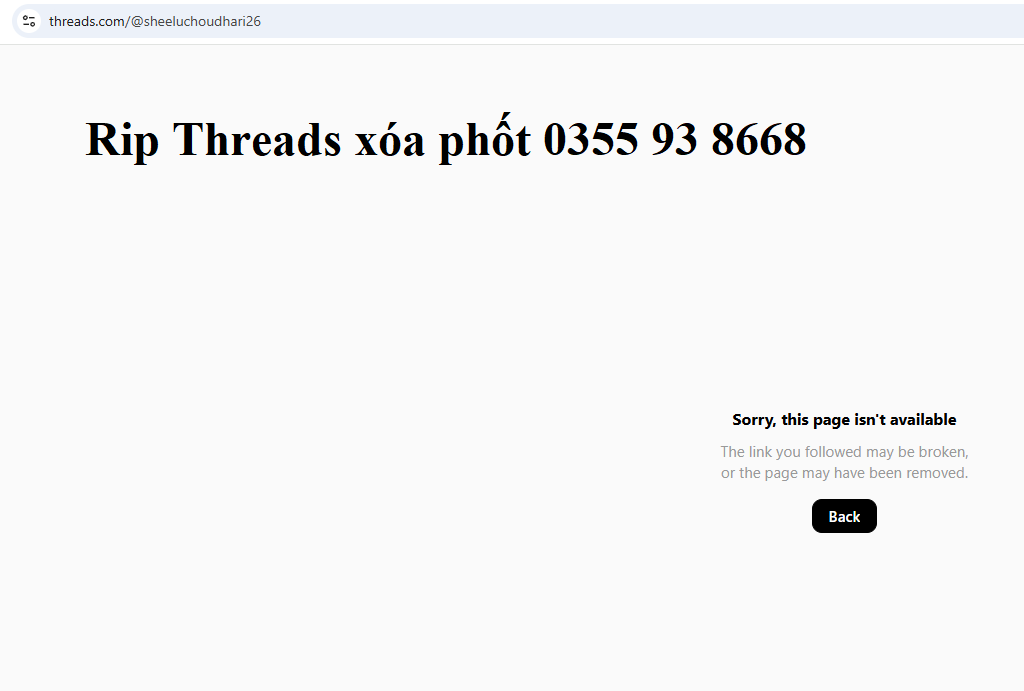1024x691 pixels.
Task: Click "xóa" in the heading
Action: (389, 138)
